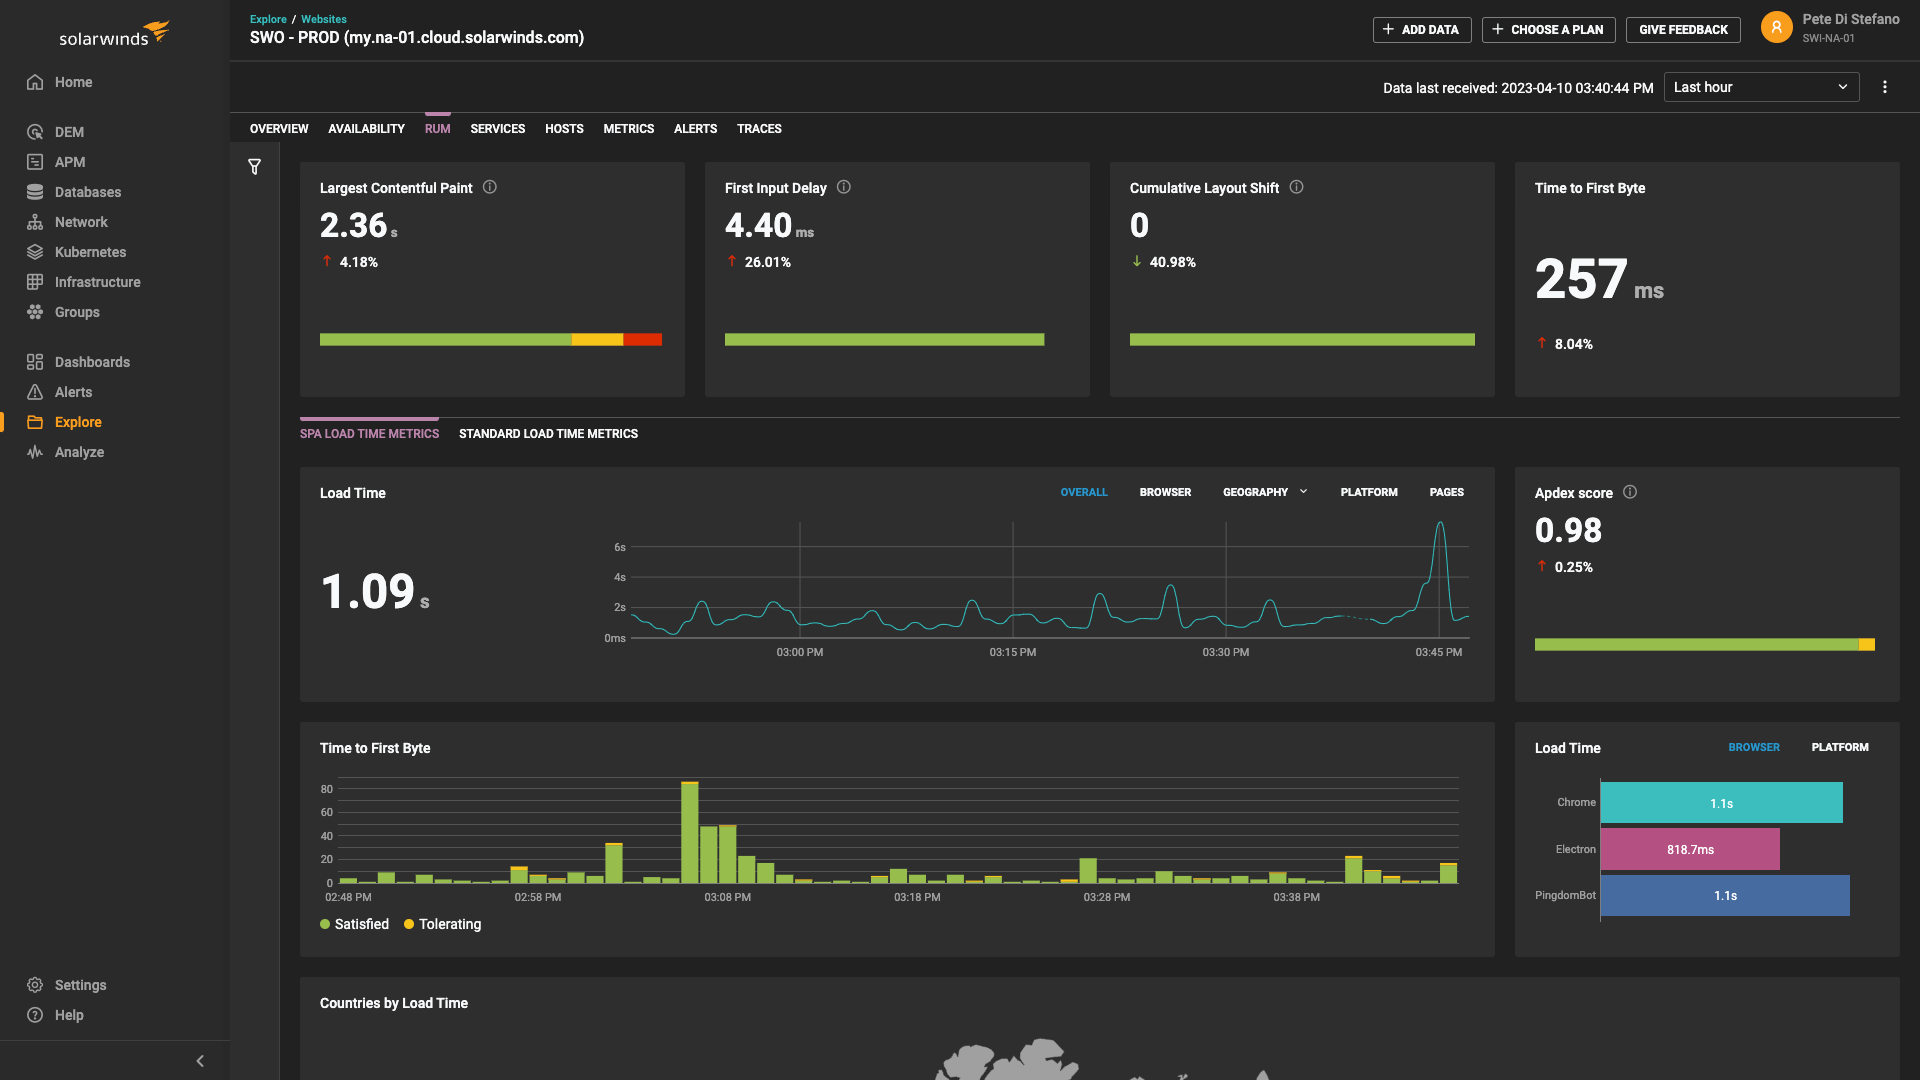Toggle the Tolerating legend entry
This screenshot has height=1080, width=1920.
tap(442, 924)
